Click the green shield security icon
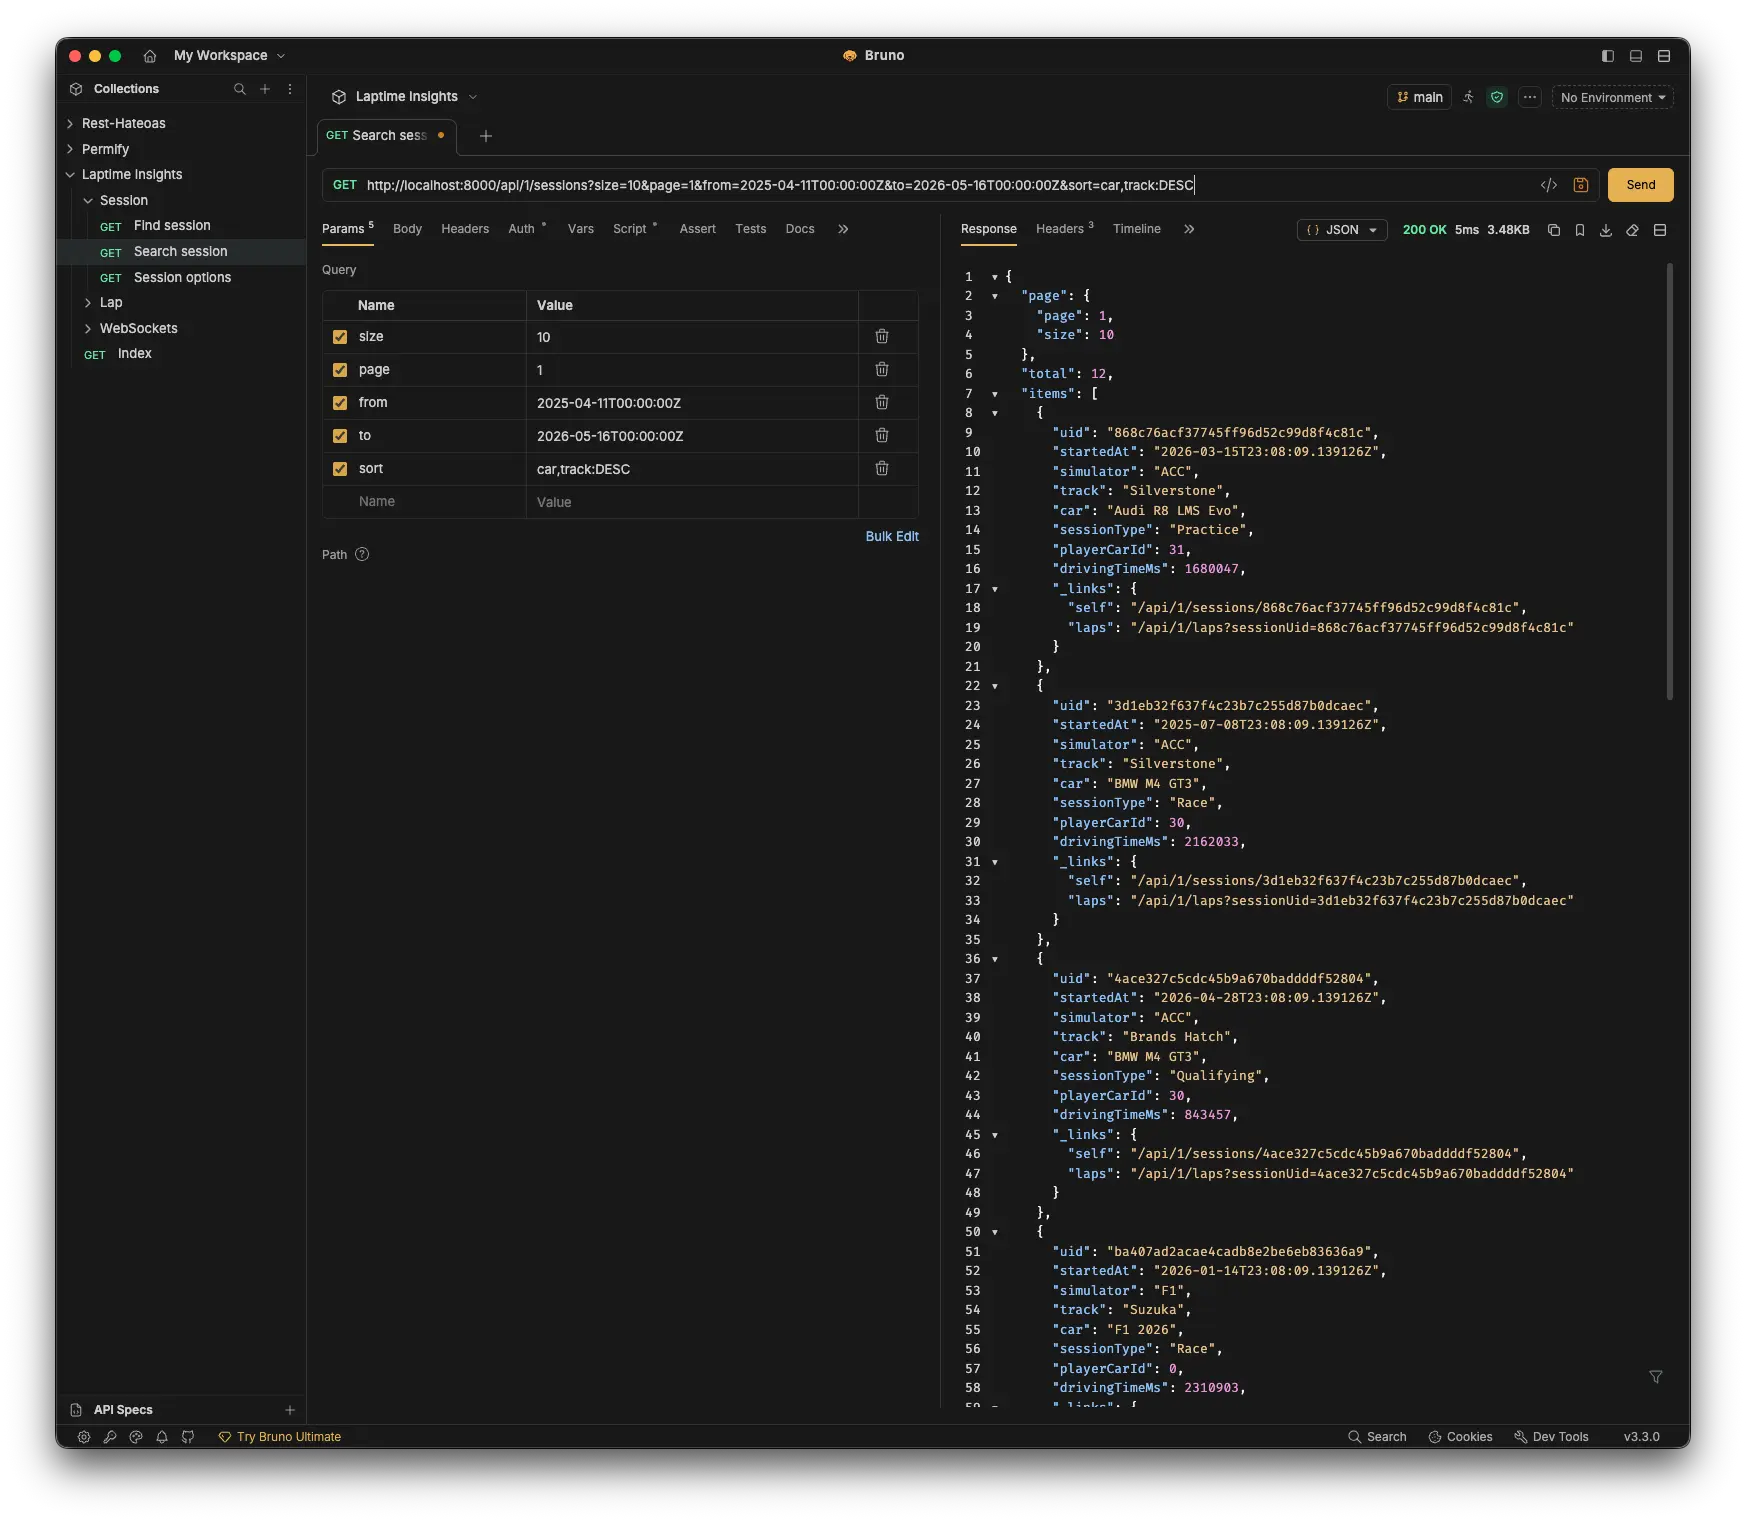The height and width of the screenshot is (1522, 1746). (x=1497, y=97)
